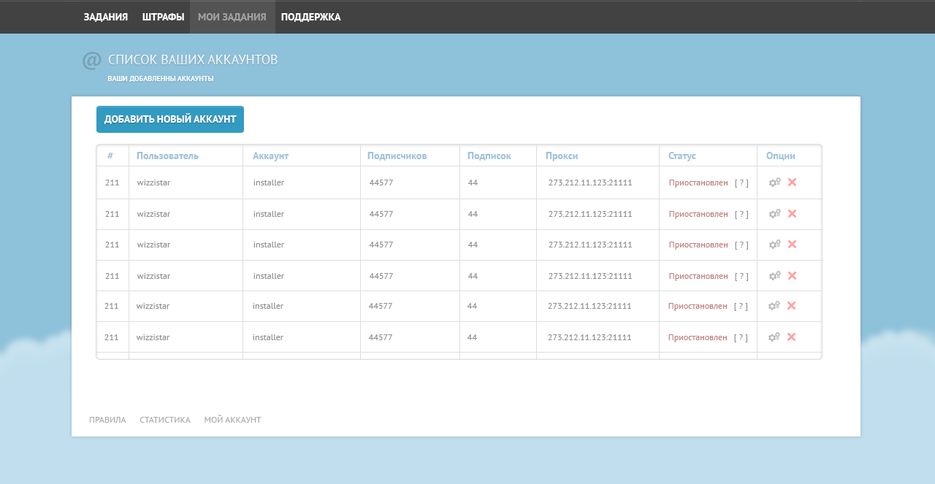Open settings gears in the second account row

click(774, 214)
